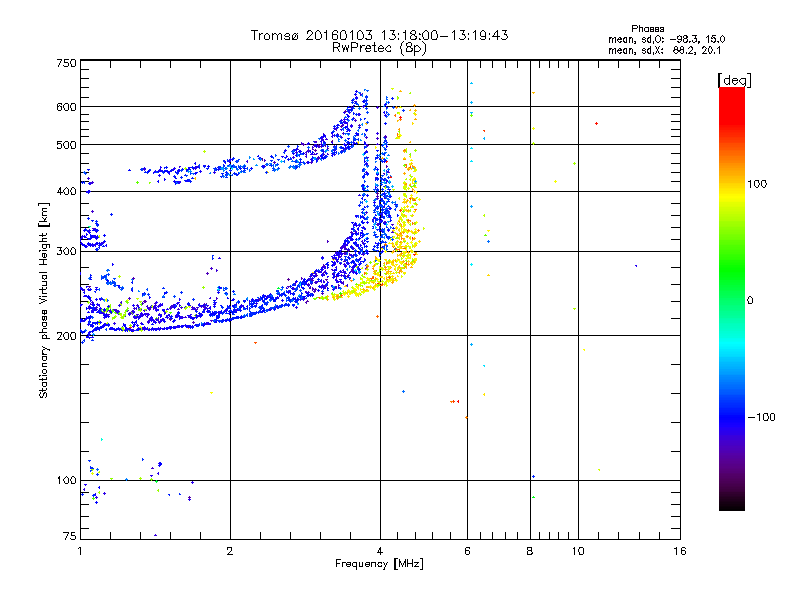Image resolution: width=800 pixels, height=600 pixels.
Task: Click the y-axis tick label '300'
Action: (x=66, y=251)
